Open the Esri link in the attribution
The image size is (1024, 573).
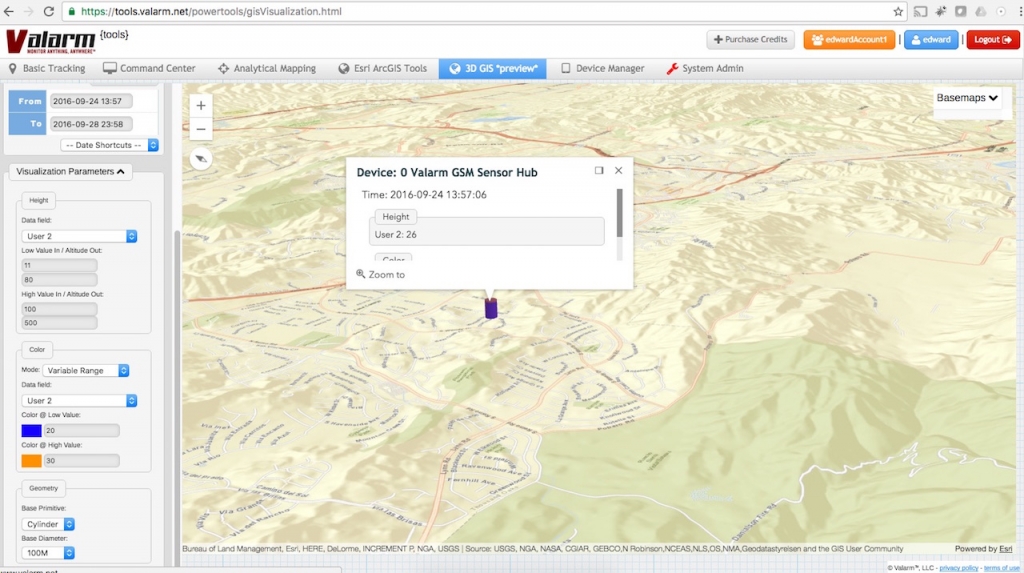pos(1006,549)
